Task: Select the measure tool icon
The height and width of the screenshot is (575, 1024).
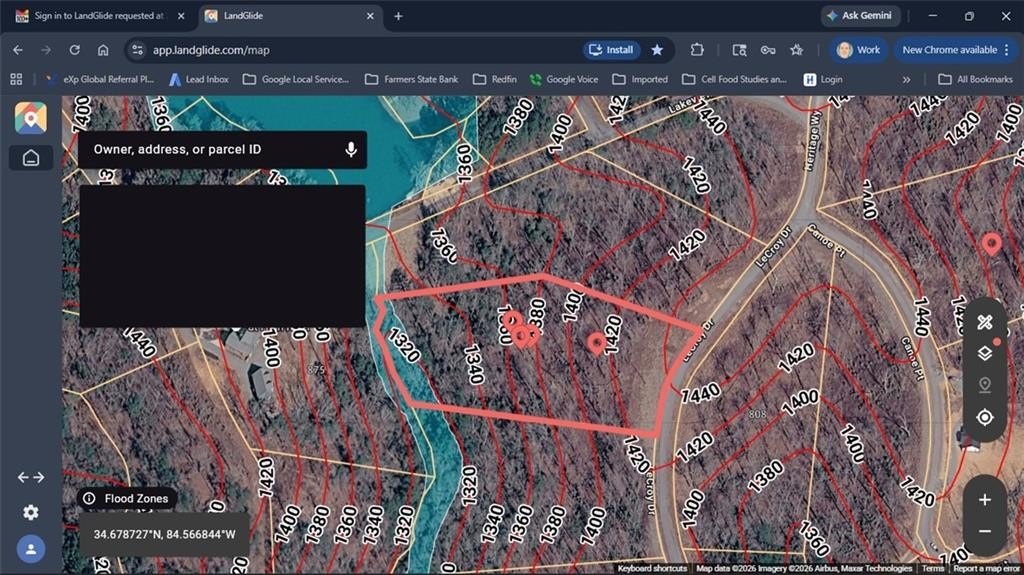Action: tap(984, 322)
